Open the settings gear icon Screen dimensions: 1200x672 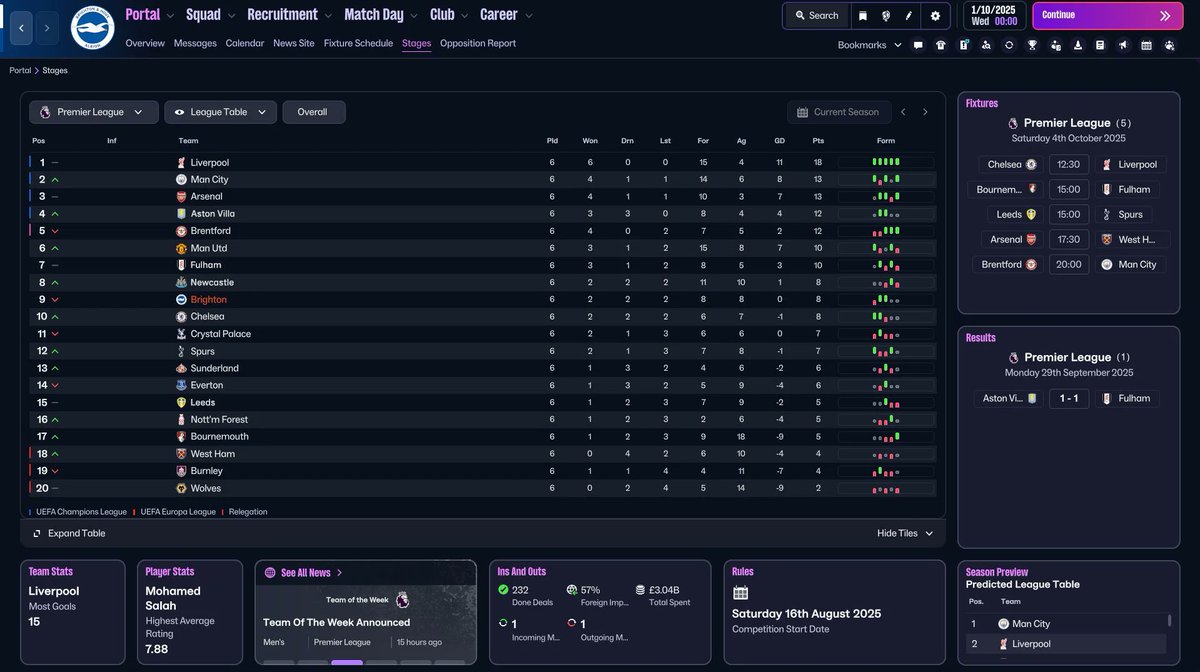tap(935, 15)
